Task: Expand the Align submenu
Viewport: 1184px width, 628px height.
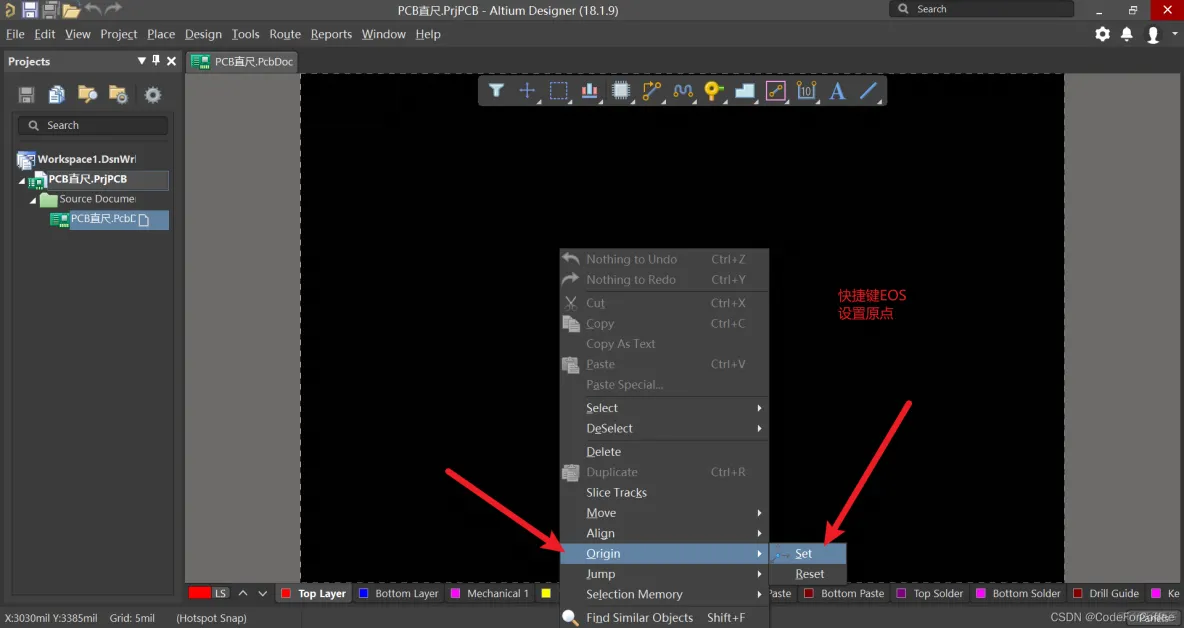Action: (x=664, y=533)
